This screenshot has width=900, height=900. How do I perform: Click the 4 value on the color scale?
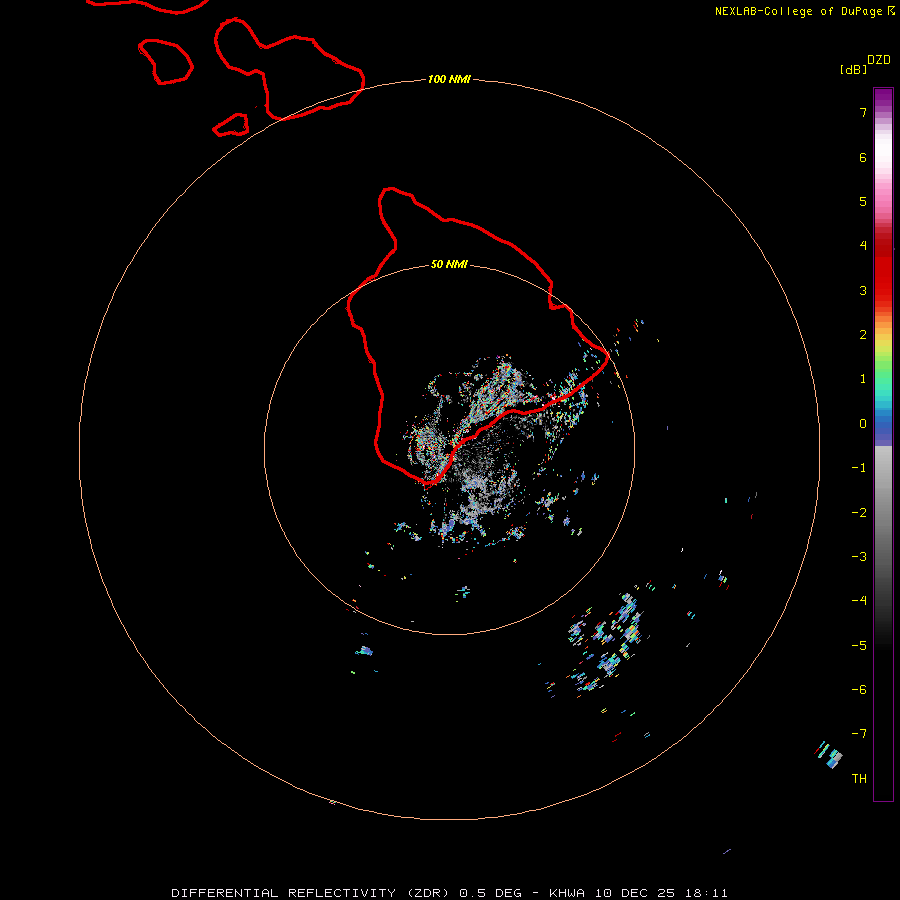(x=863, y=245)
